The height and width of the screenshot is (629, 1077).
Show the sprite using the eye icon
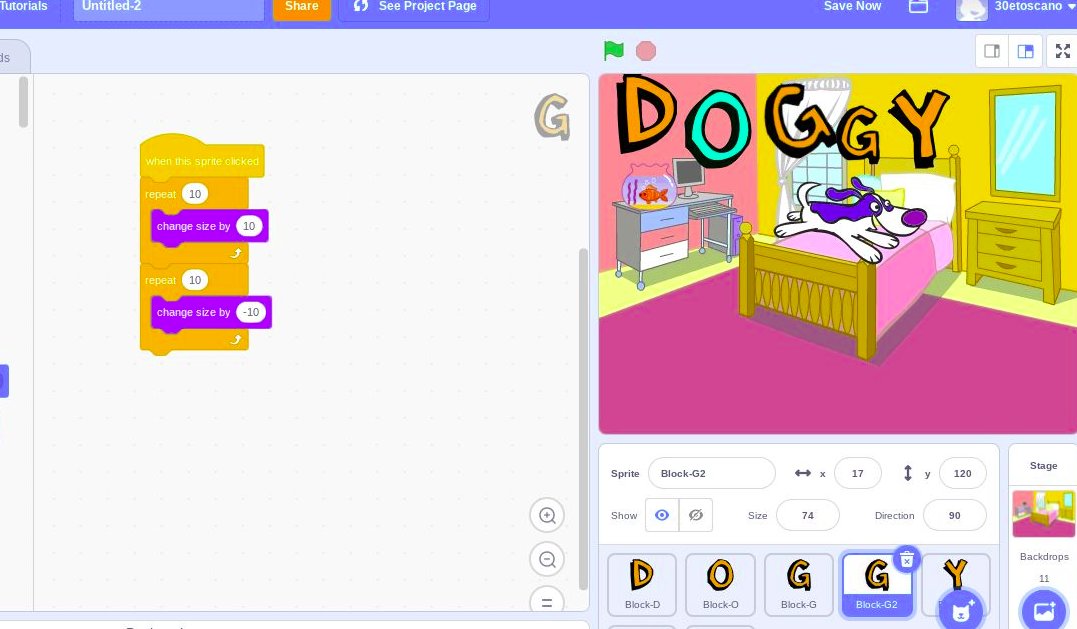(662, 515)
